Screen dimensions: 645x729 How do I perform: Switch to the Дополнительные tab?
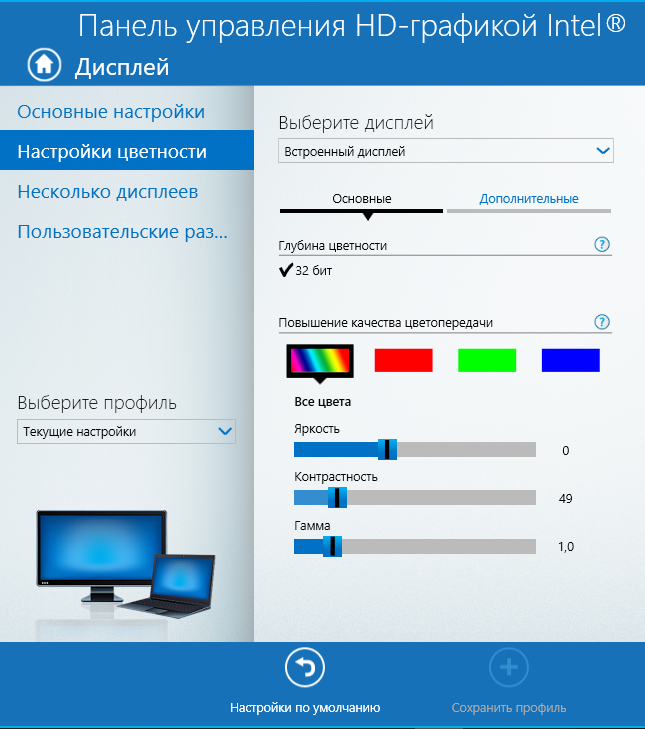[x=528, y=199]
